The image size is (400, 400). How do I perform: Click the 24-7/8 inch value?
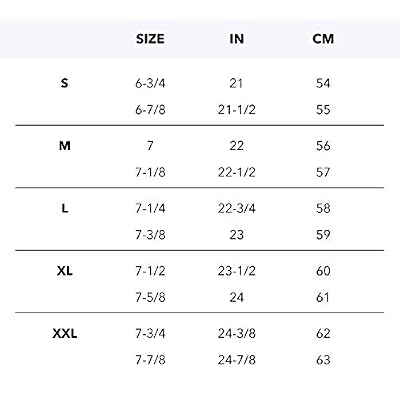click(x=237, y=360)
